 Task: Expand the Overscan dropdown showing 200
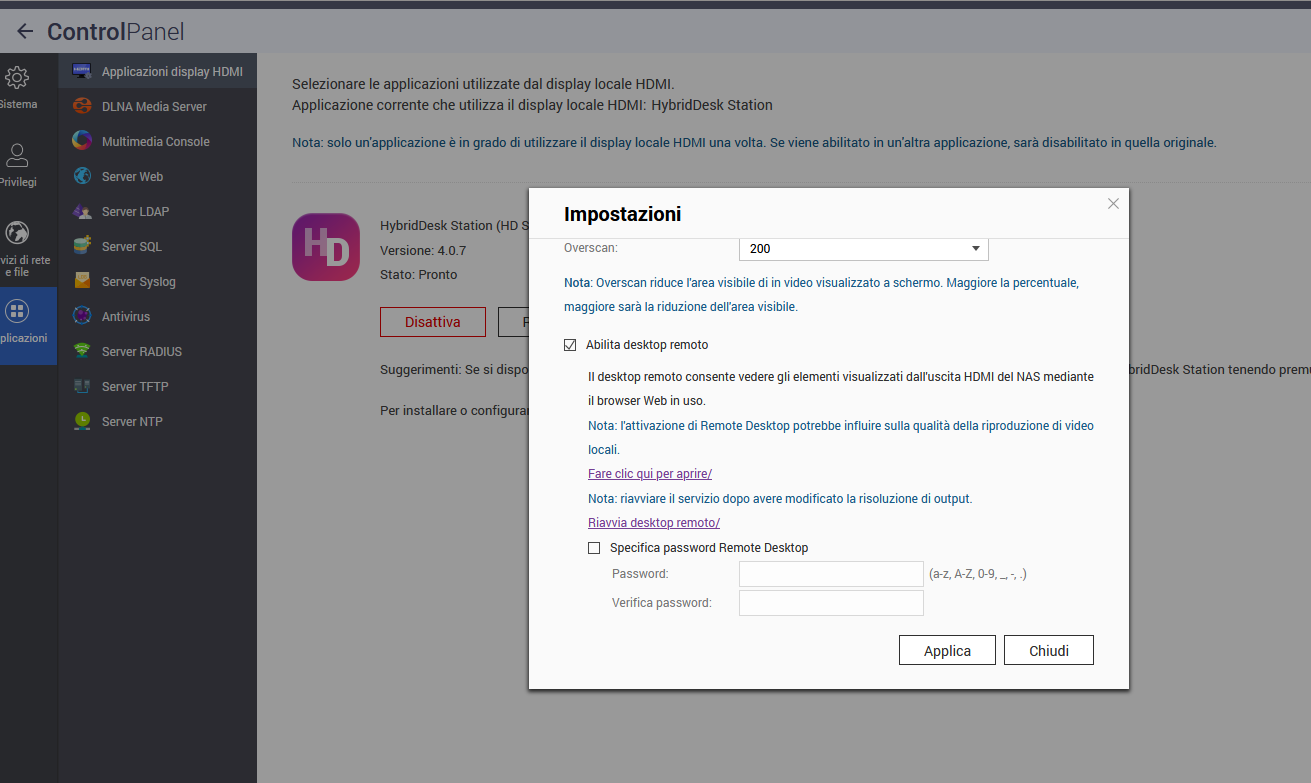[x=863, y=249]
